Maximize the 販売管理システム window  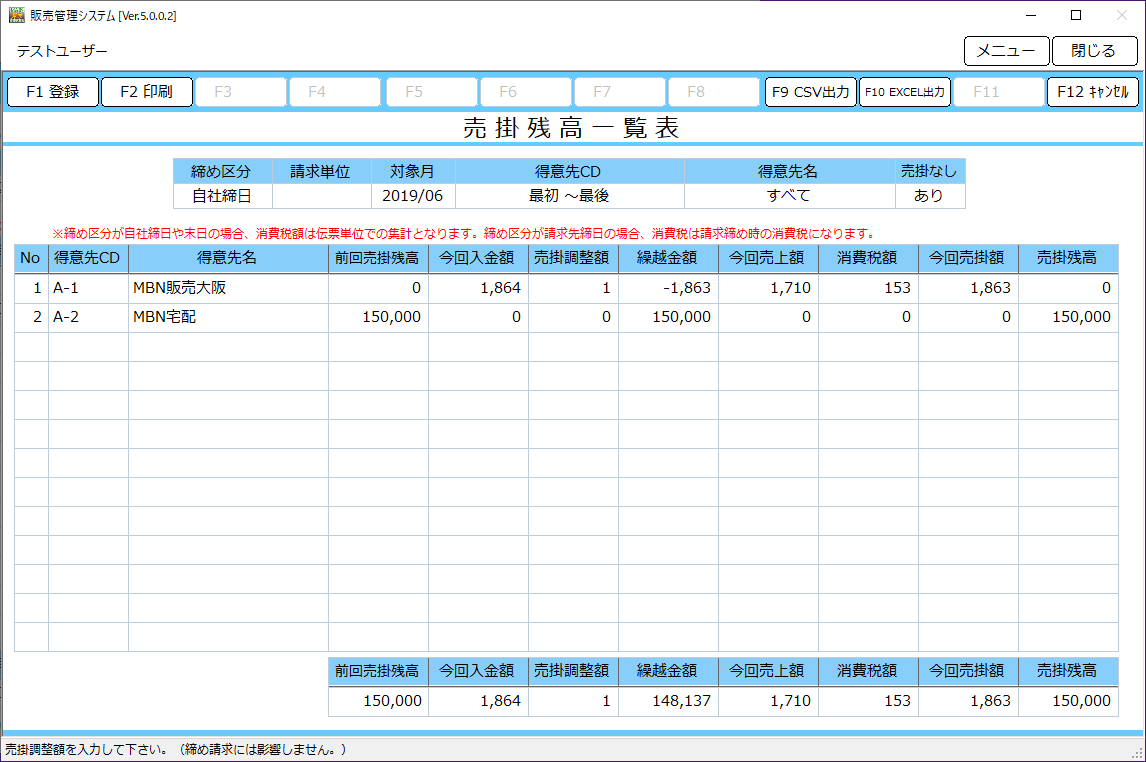1076,15
